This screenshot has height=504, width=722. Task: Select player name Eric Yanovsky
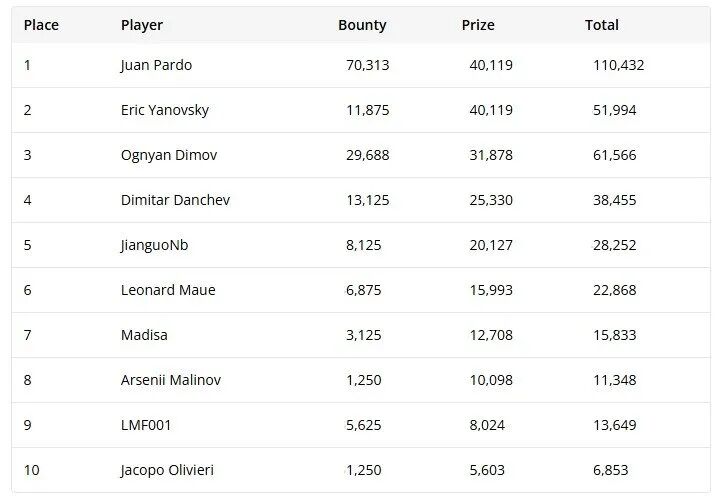[165, 110]
